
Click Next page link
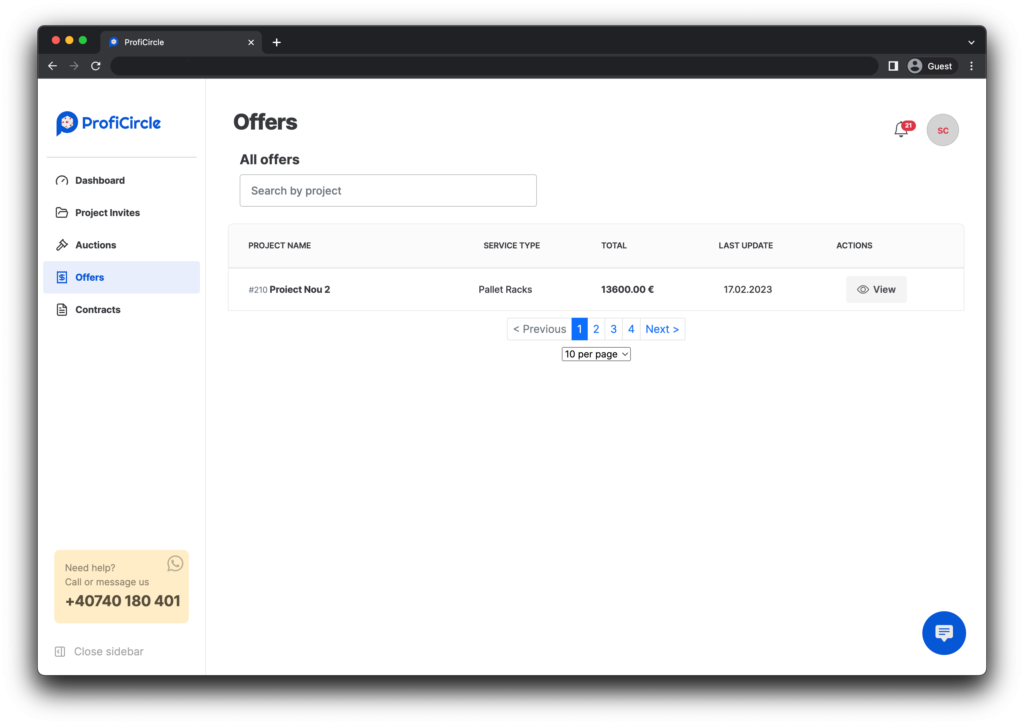662,329
